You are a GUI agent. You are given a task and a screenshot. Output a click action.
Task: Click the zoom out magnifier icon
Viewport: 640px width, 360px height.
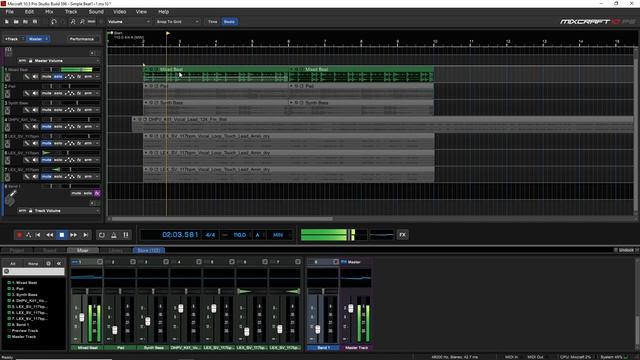click(x=82, y=22)
